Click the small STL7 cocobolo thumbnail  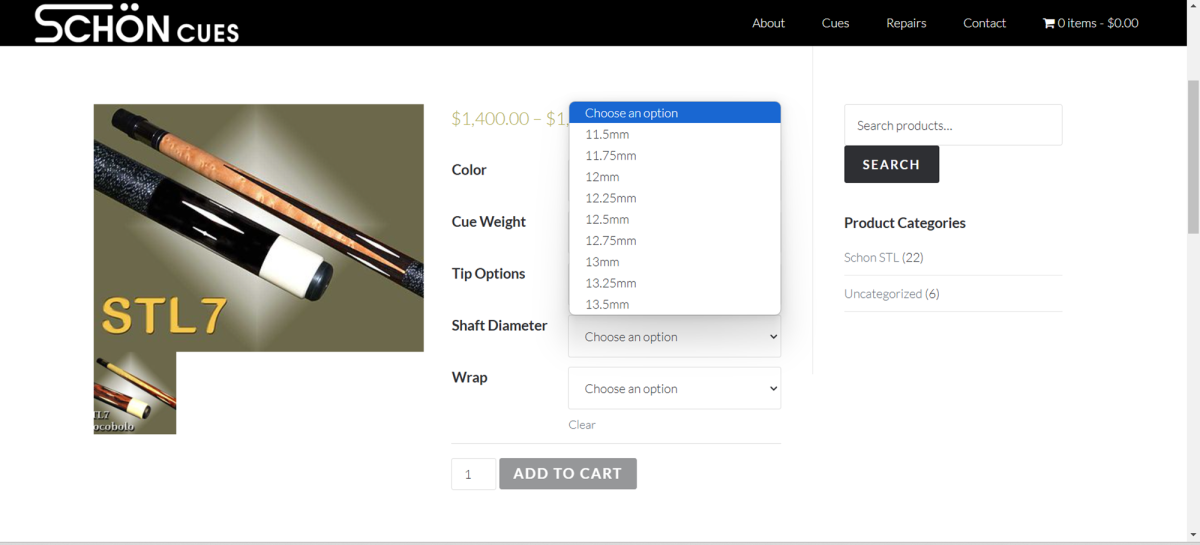click(135, 393)
